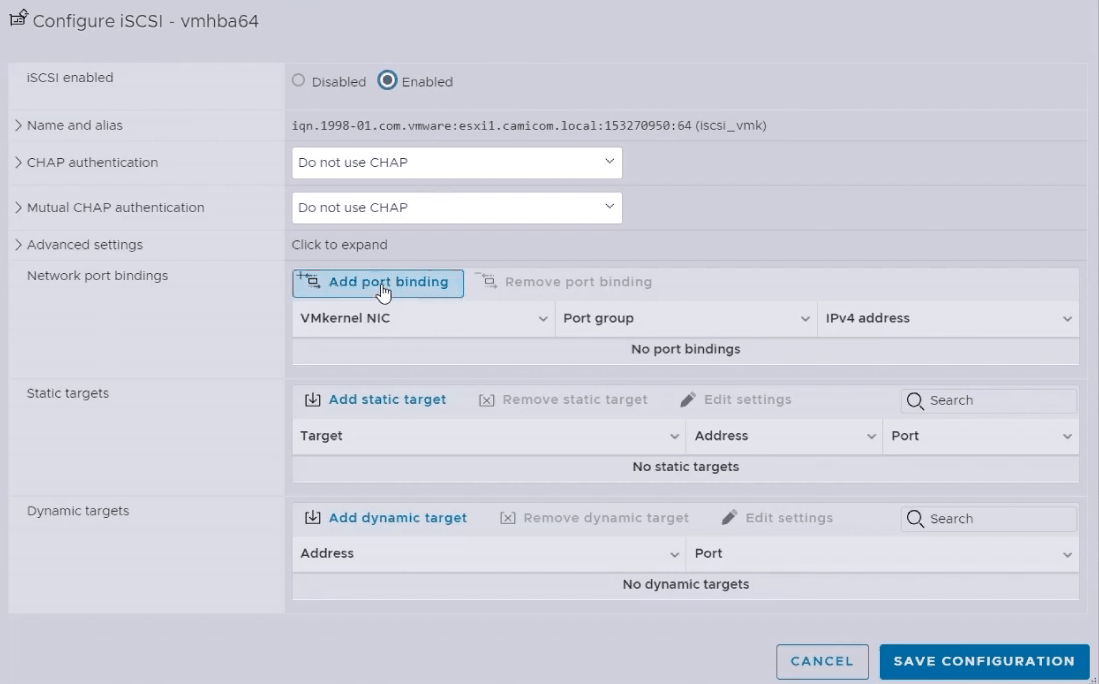Expand the Name and alias section

pos(18,125)
